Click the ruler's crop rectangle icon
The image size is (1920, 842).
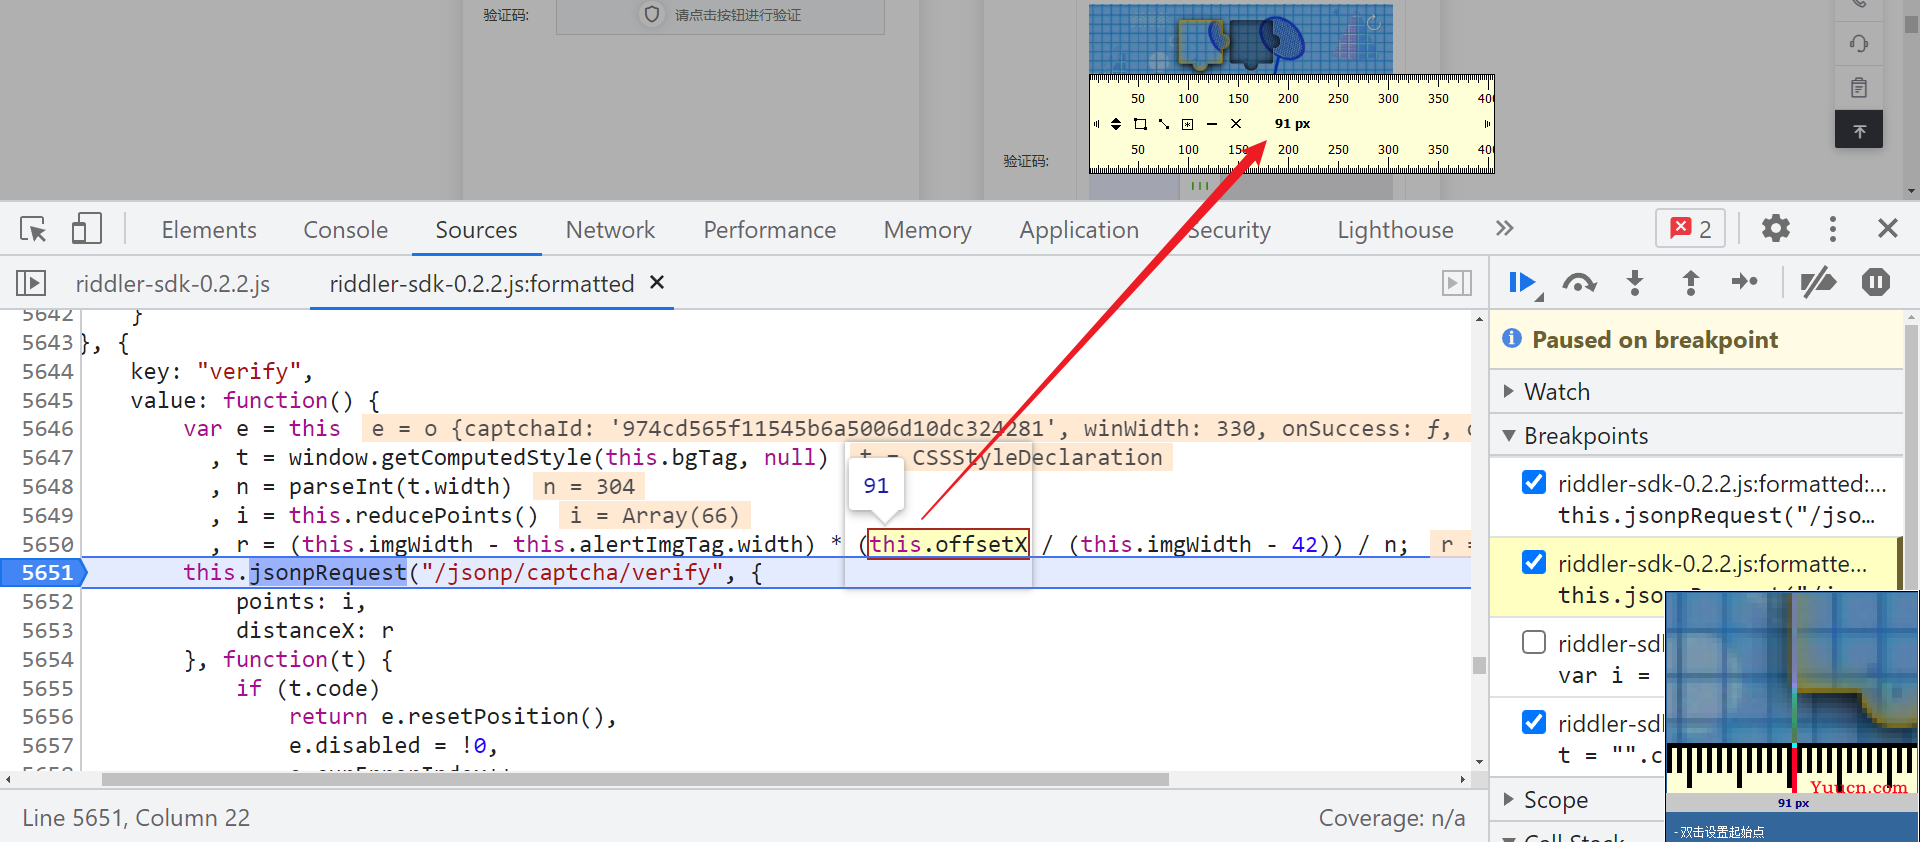(1140, 124)
